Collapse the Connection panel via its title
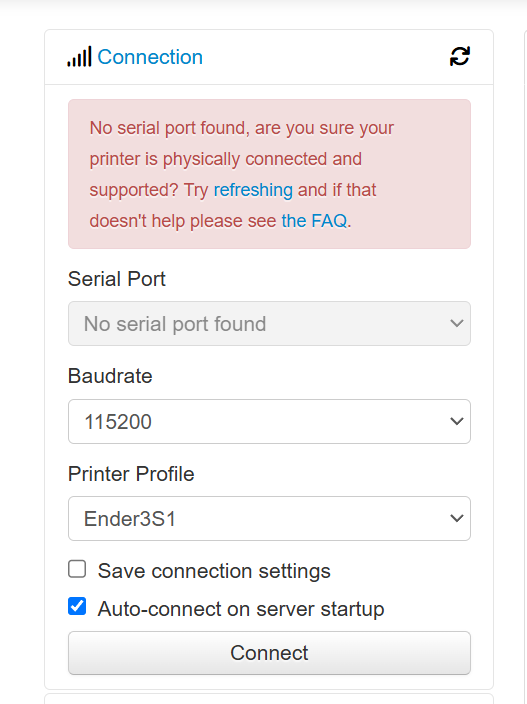The height and width of the screenshot is (704, 527). click(150, 57)
